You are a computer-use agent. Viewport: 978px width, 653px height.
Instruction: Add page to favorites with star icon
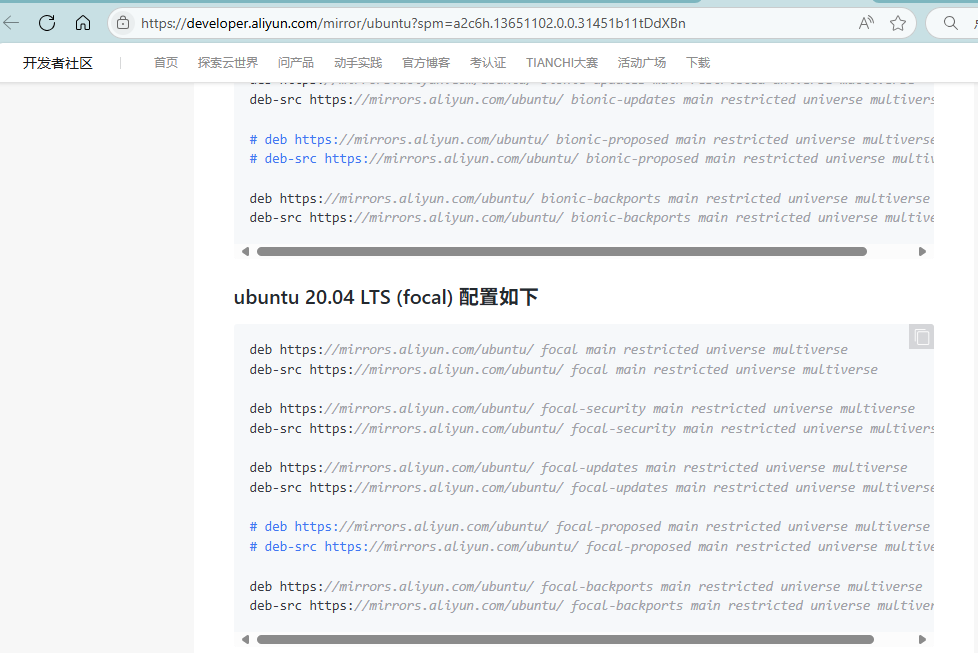point(898,24)
